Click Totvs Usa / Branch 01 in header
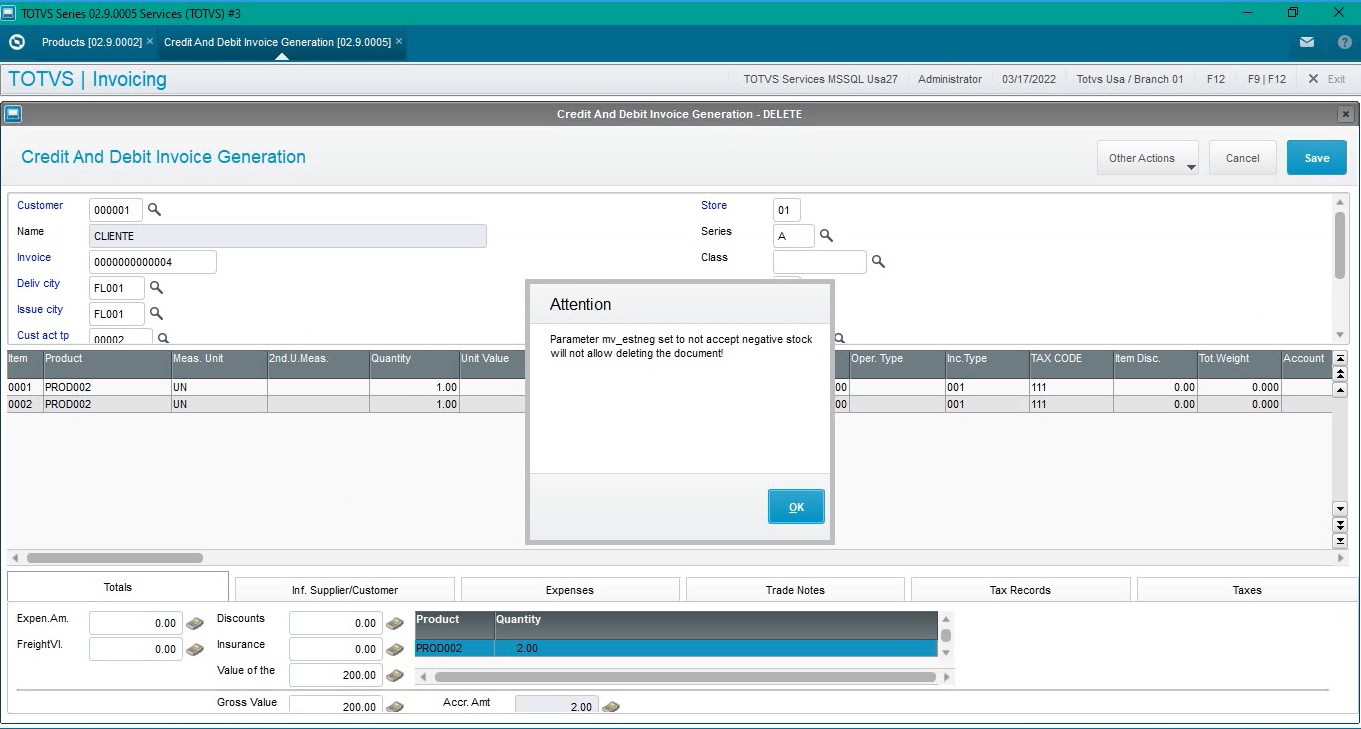 (x=1130, y=79)
